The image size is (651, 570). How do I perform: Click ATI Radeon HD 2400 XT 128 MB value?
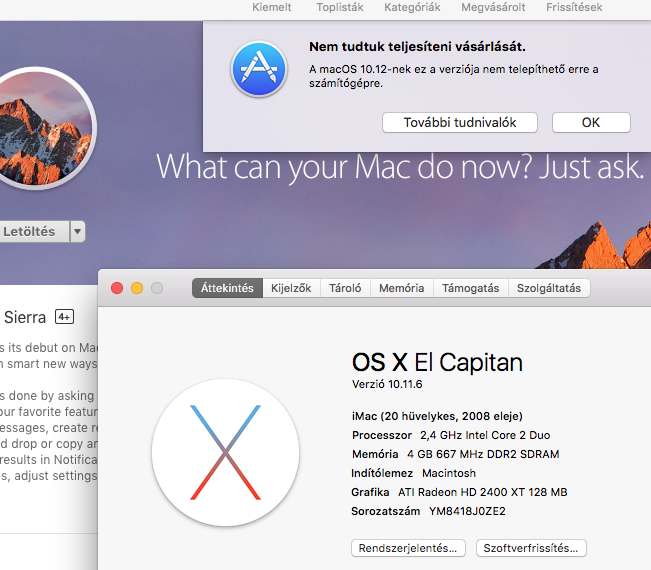[x=482, y=492]
